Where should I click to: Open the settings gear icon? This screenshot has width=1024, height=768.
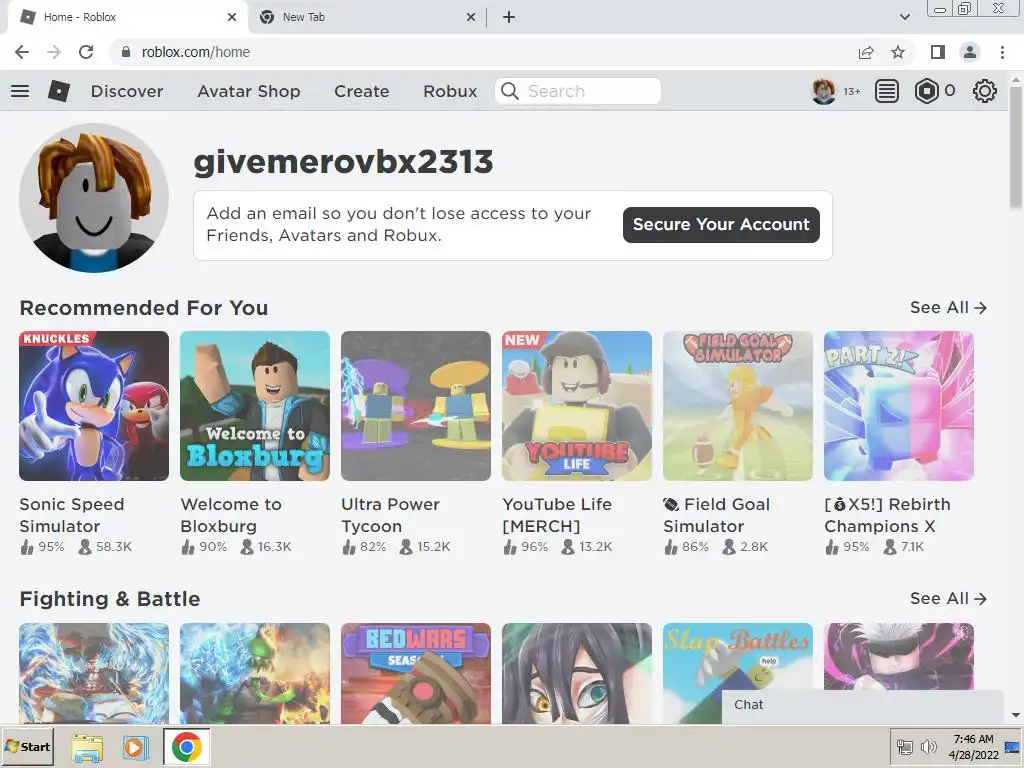click(x=984, y=91)
